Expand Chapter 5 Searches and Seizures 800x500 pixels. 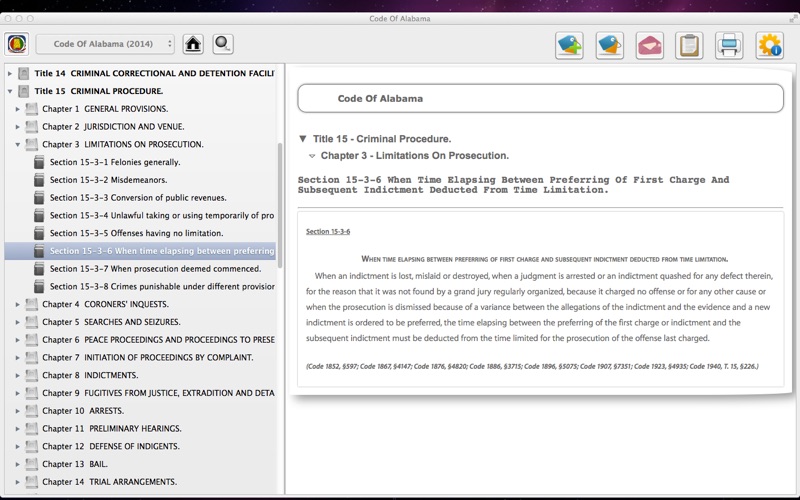(x=17, y=322)
